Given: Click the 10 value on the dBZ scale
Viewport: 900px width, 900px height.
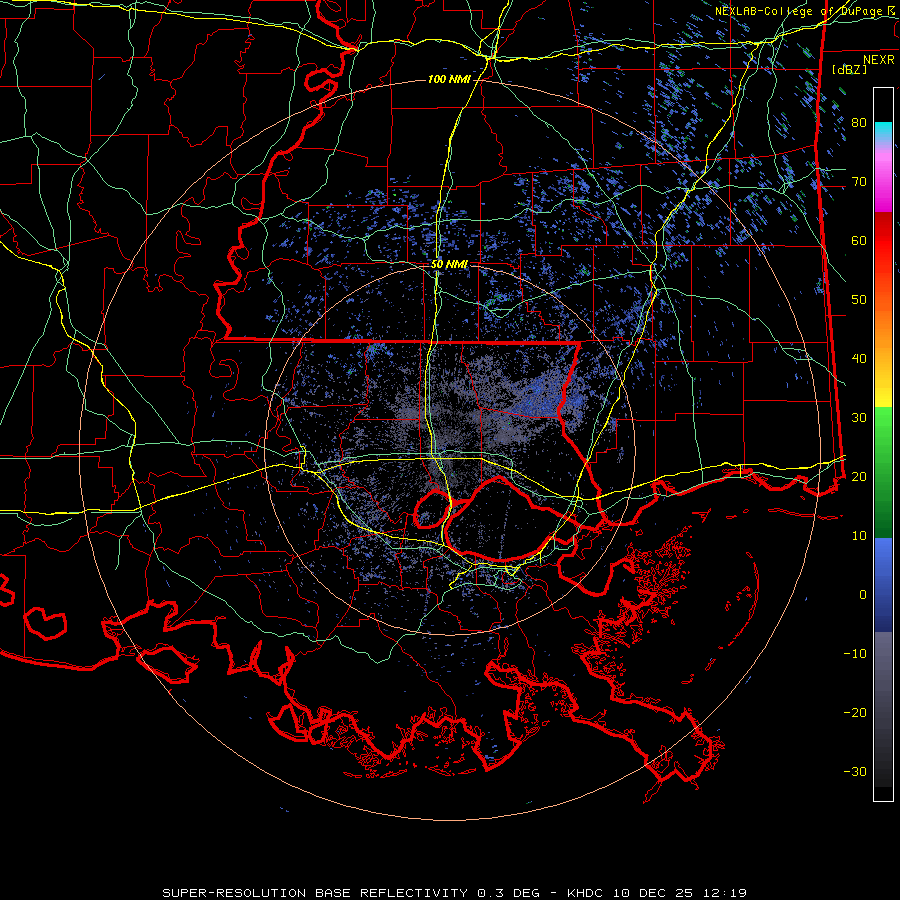Looking at the screenshot, I should (x=859, y=536).
